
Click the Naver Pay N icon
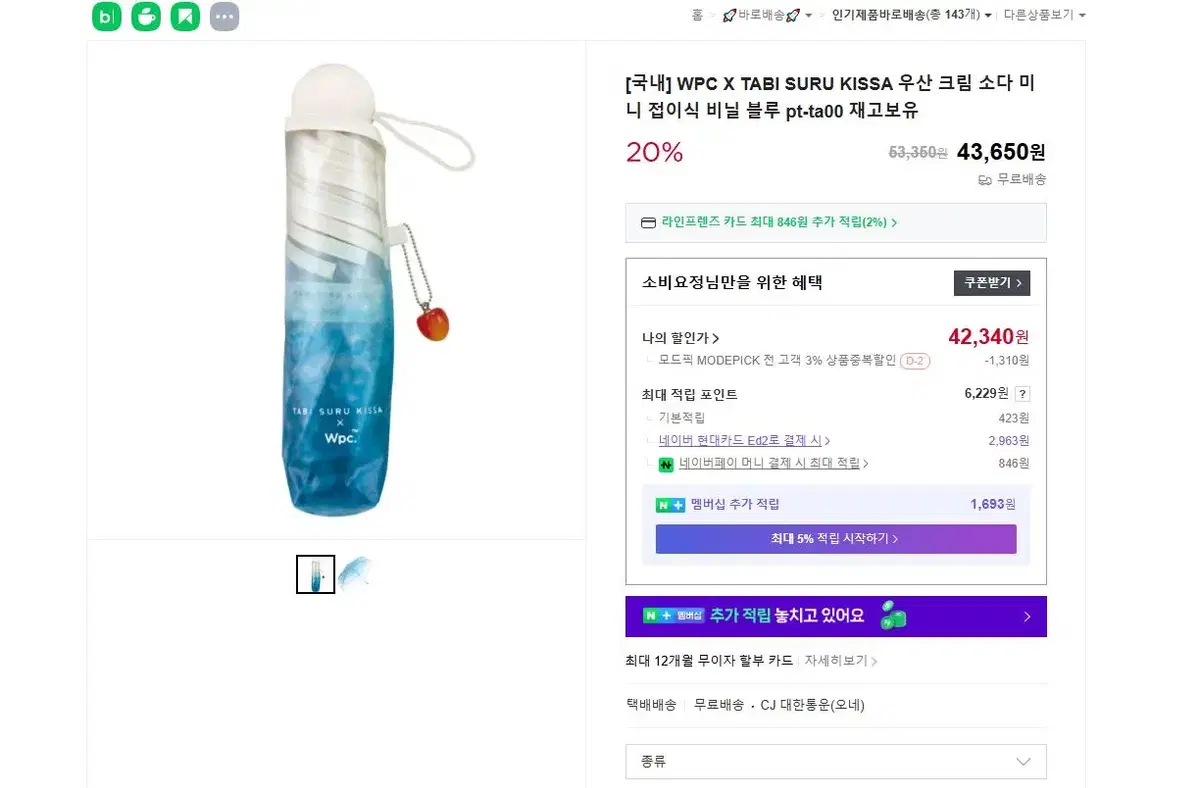[x=666, y=464]
